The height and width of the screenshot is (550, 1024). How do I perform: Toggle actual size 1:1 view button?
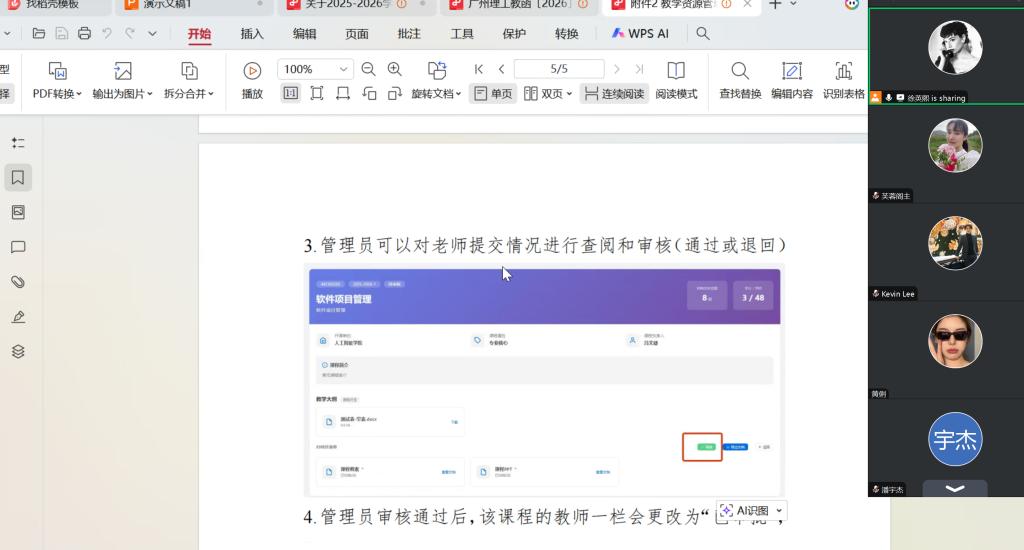tap(290, 93)
